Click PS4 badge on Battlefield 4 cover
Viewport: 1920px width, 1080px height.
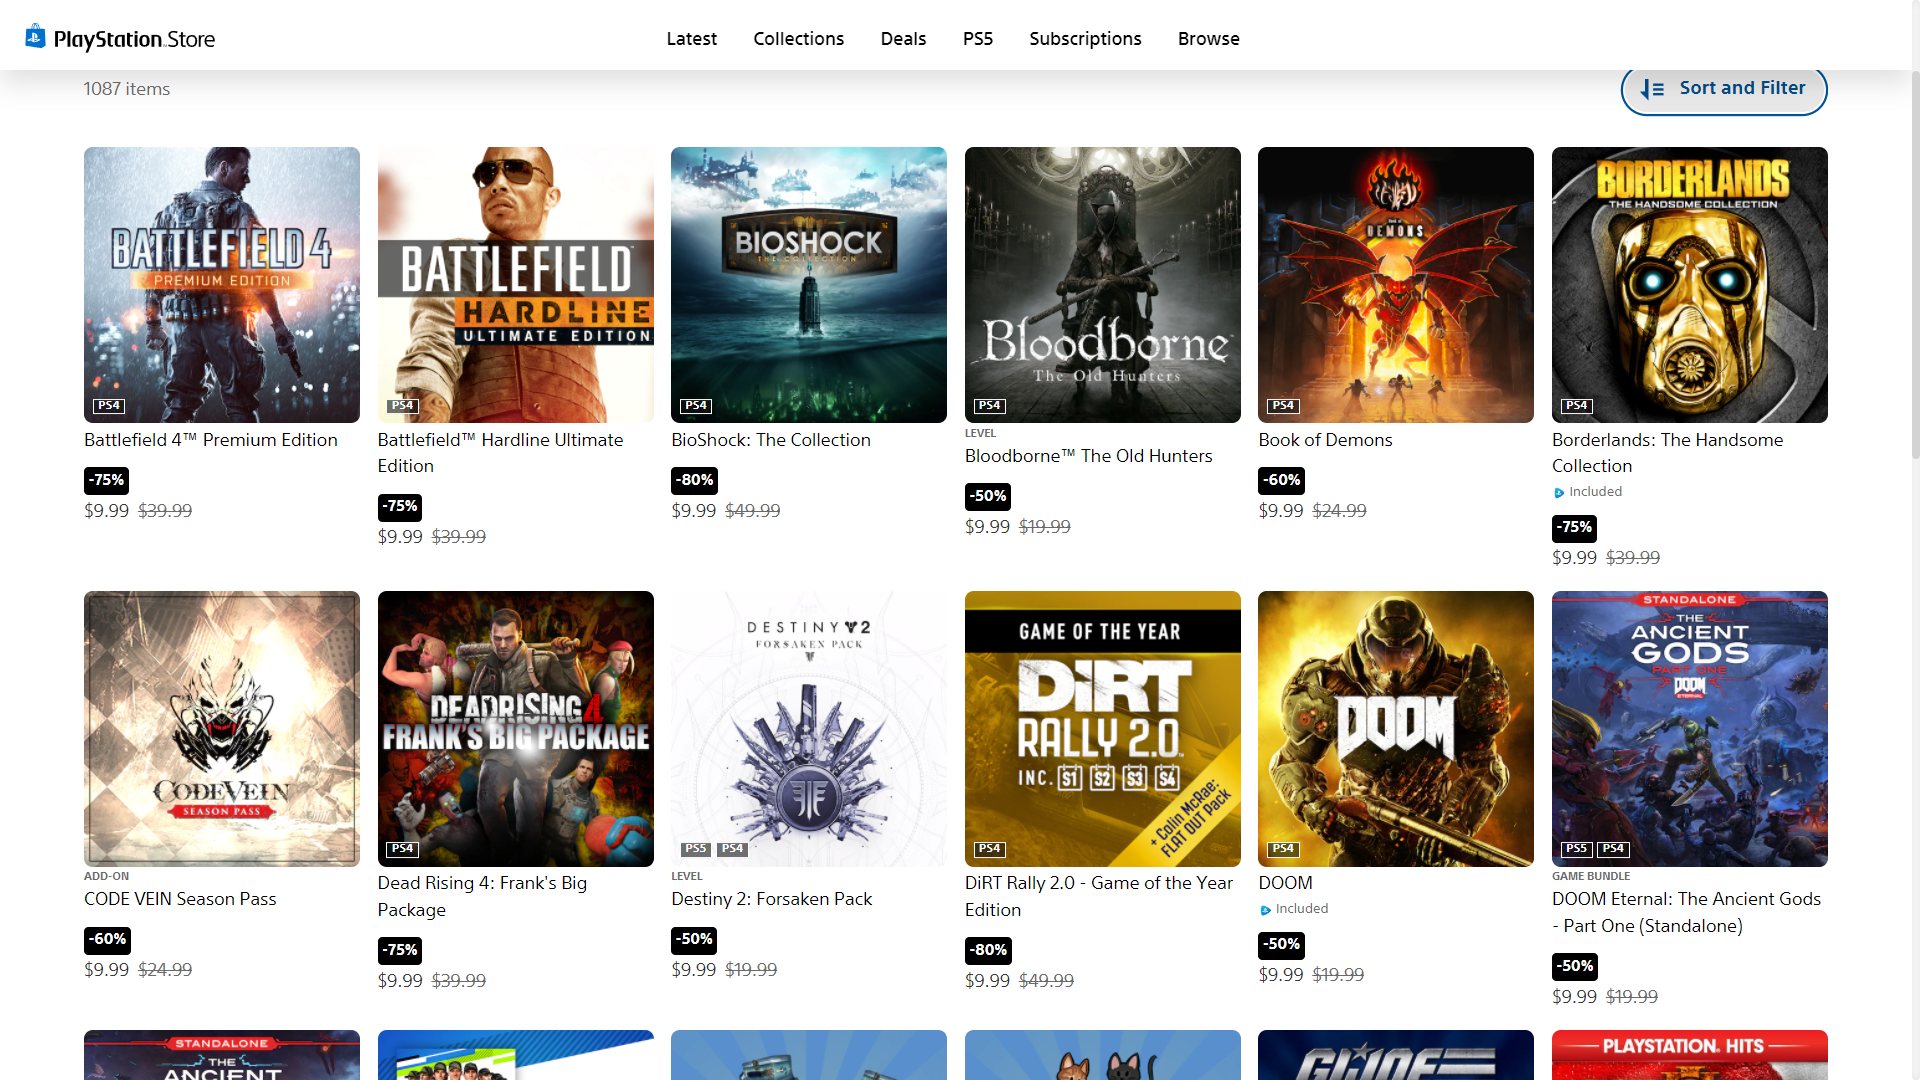[x=108, y=405]
